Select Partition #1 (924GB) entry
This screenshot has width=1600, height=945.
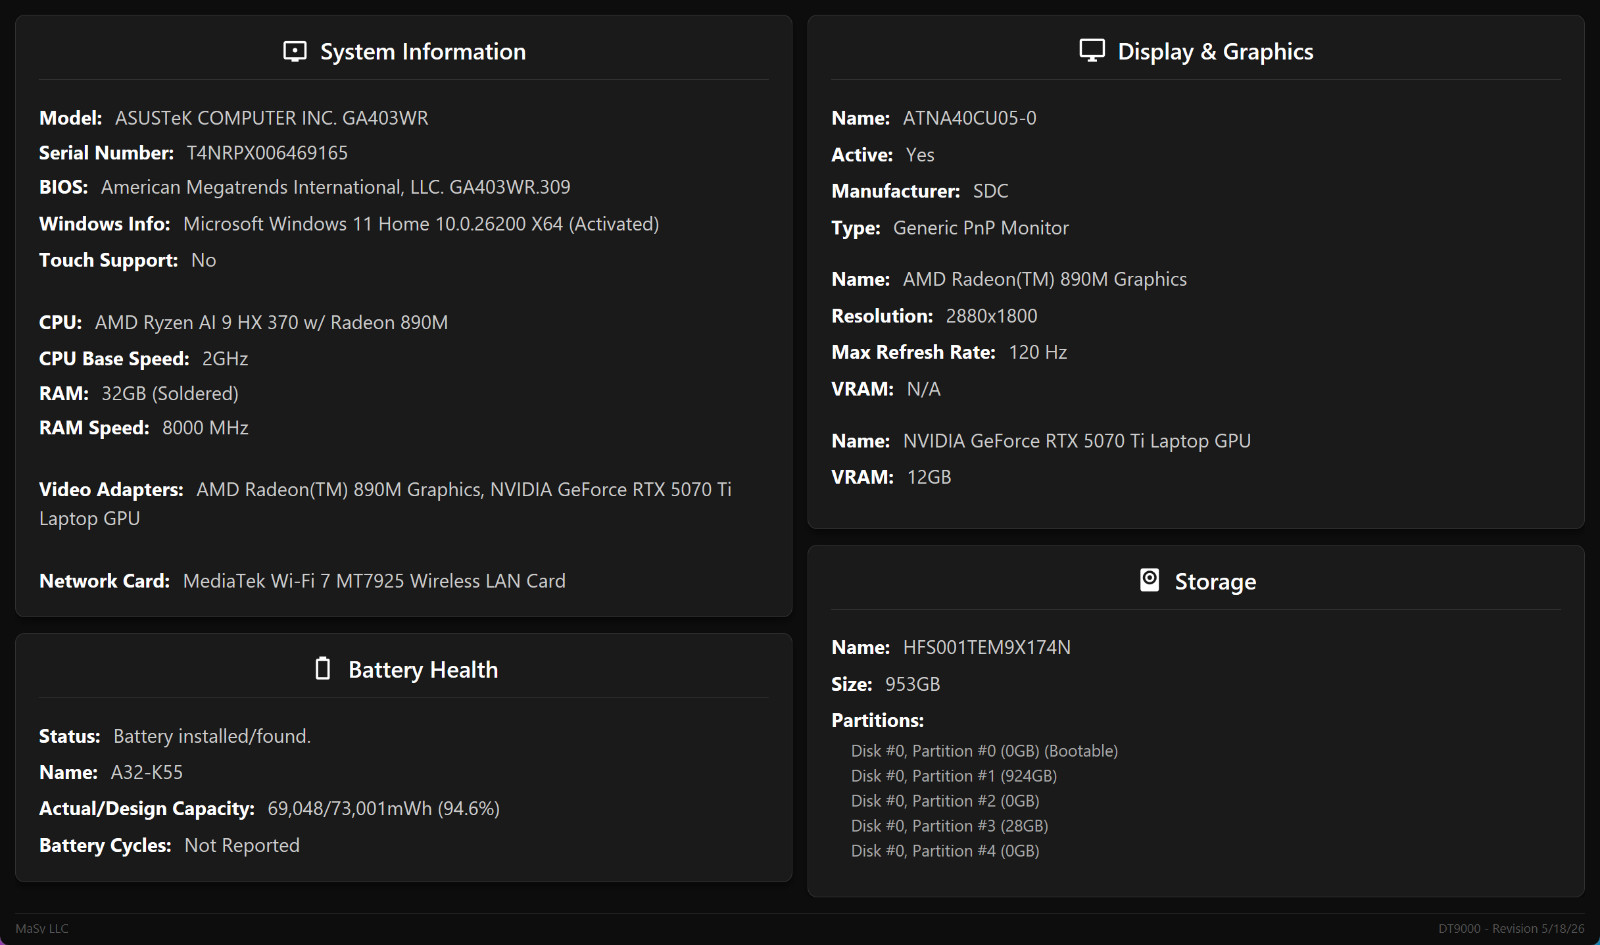pos(954,776)
